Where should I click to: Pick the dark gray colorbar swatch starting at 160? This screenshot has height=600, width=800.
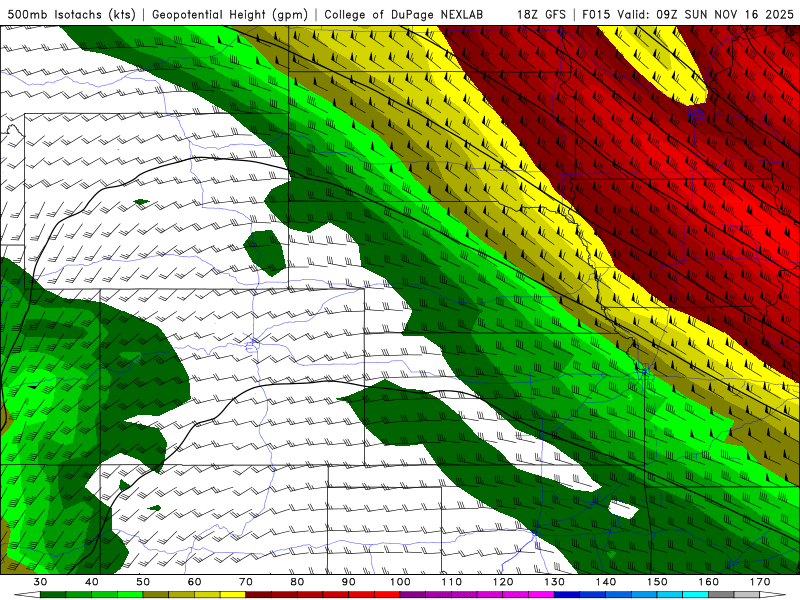(721, 594)
